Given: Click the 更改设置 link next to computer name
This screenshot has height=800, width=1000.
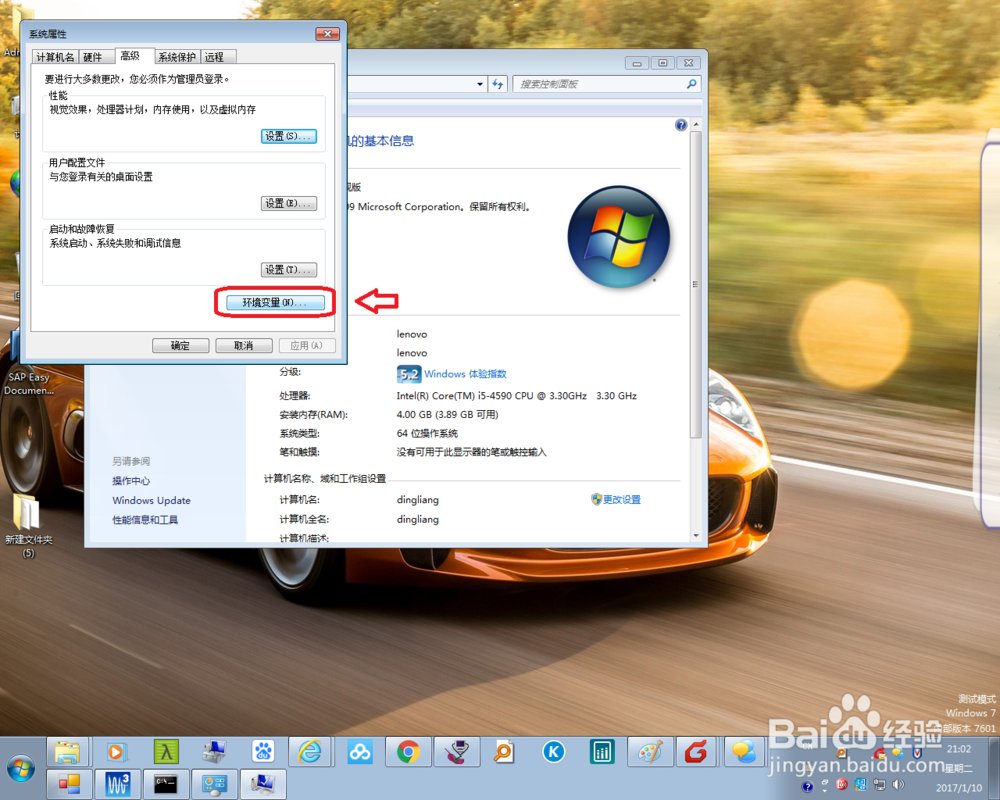Looking at the screenshot, I should pyautogui.click(x=622, y=499).
